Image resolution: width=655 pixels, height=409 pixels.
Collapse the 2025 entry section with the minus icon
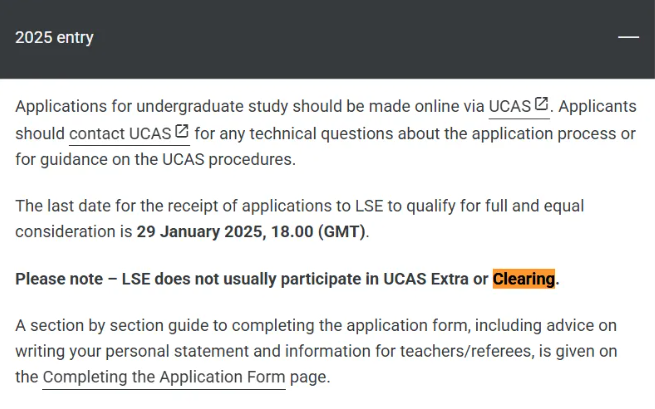628,37
